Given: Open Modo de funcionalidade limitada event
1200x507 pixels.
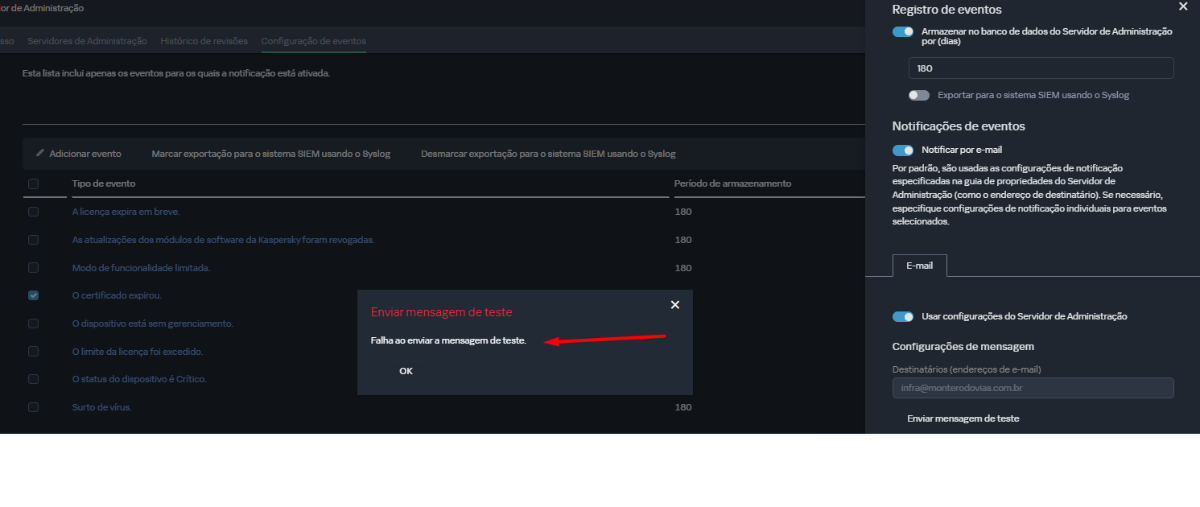Looking at the screenshot, I should (x=141, y=268).
